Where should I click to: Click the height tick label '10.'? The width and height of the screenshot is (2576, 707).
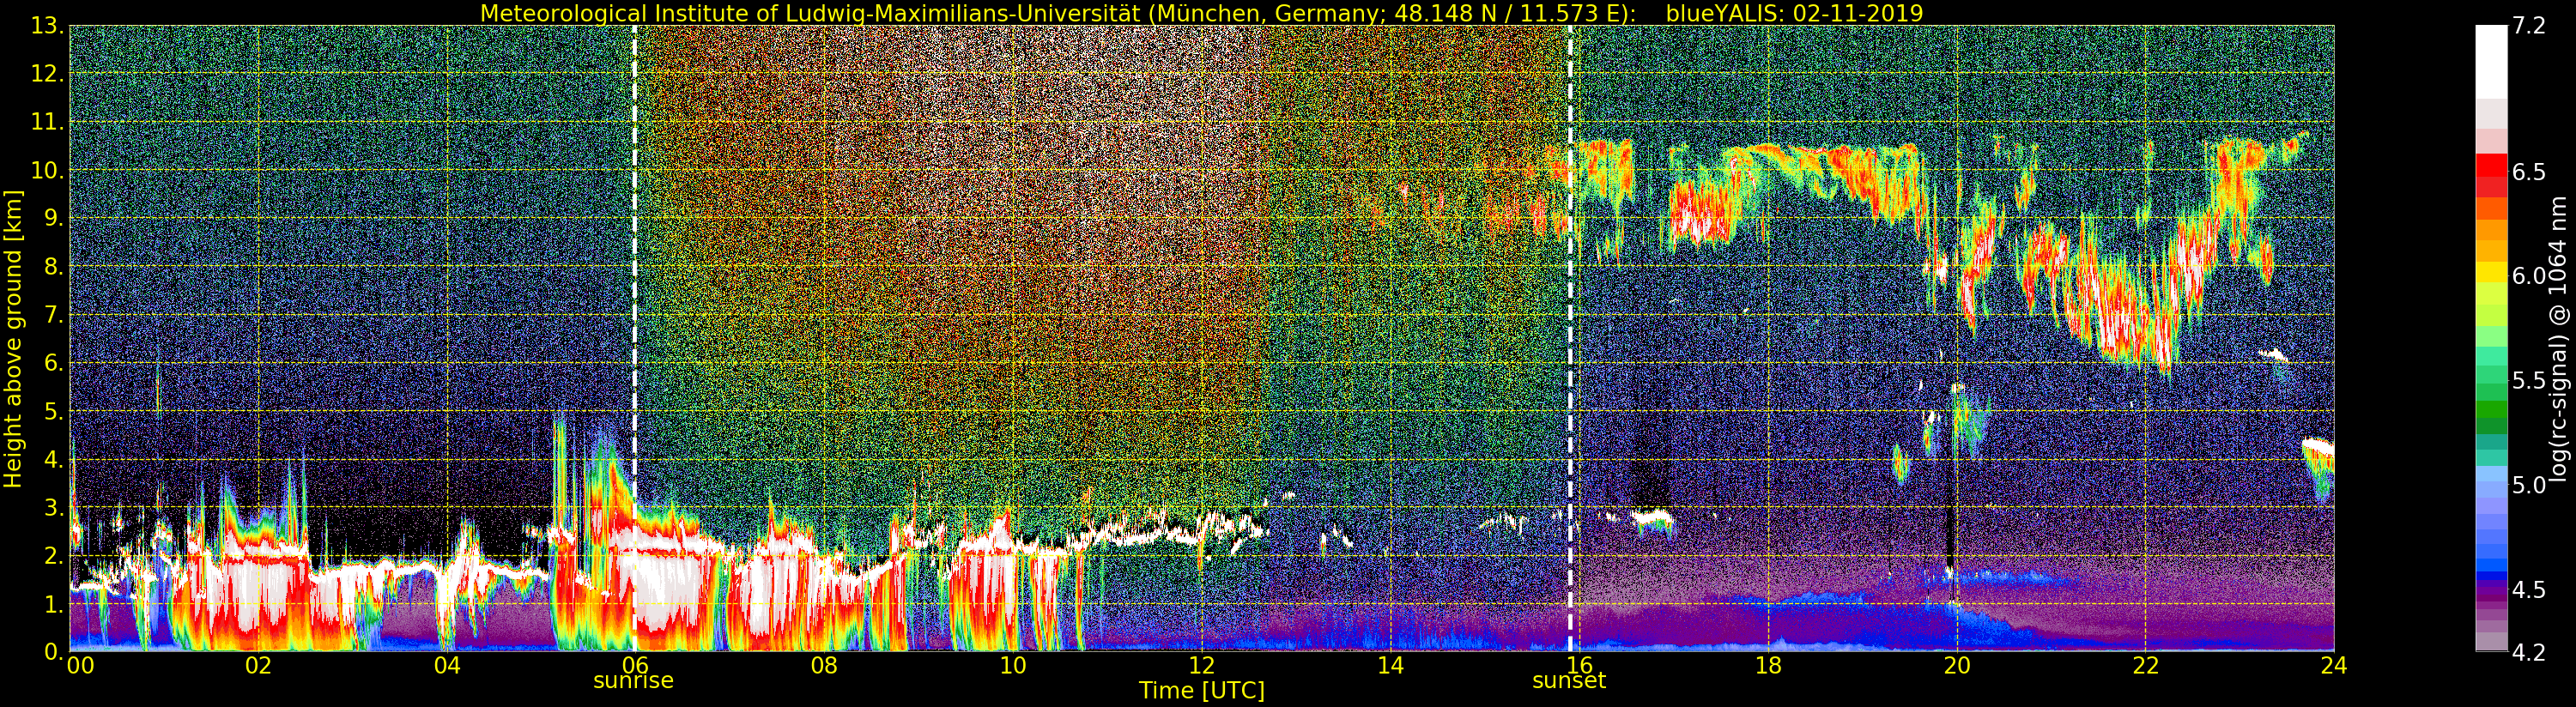click(48, 170)
